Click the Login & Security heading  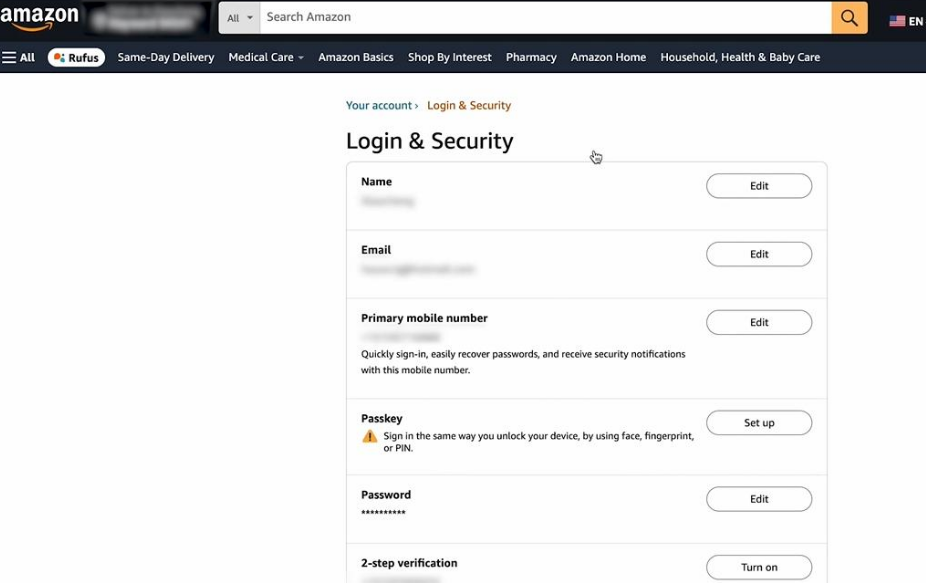point(429,141)
